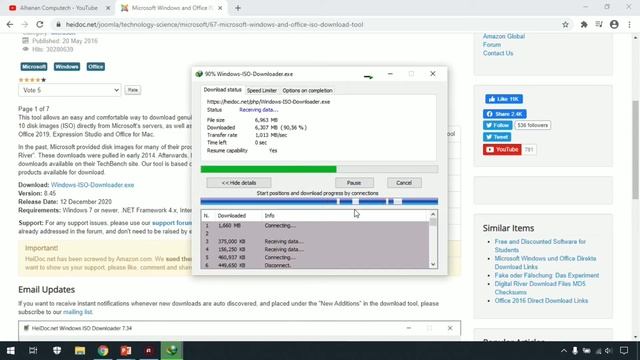Screen dimensions: 640x360
Task: Open the Vote 5 rating dropdown
Action: [70, 90]
